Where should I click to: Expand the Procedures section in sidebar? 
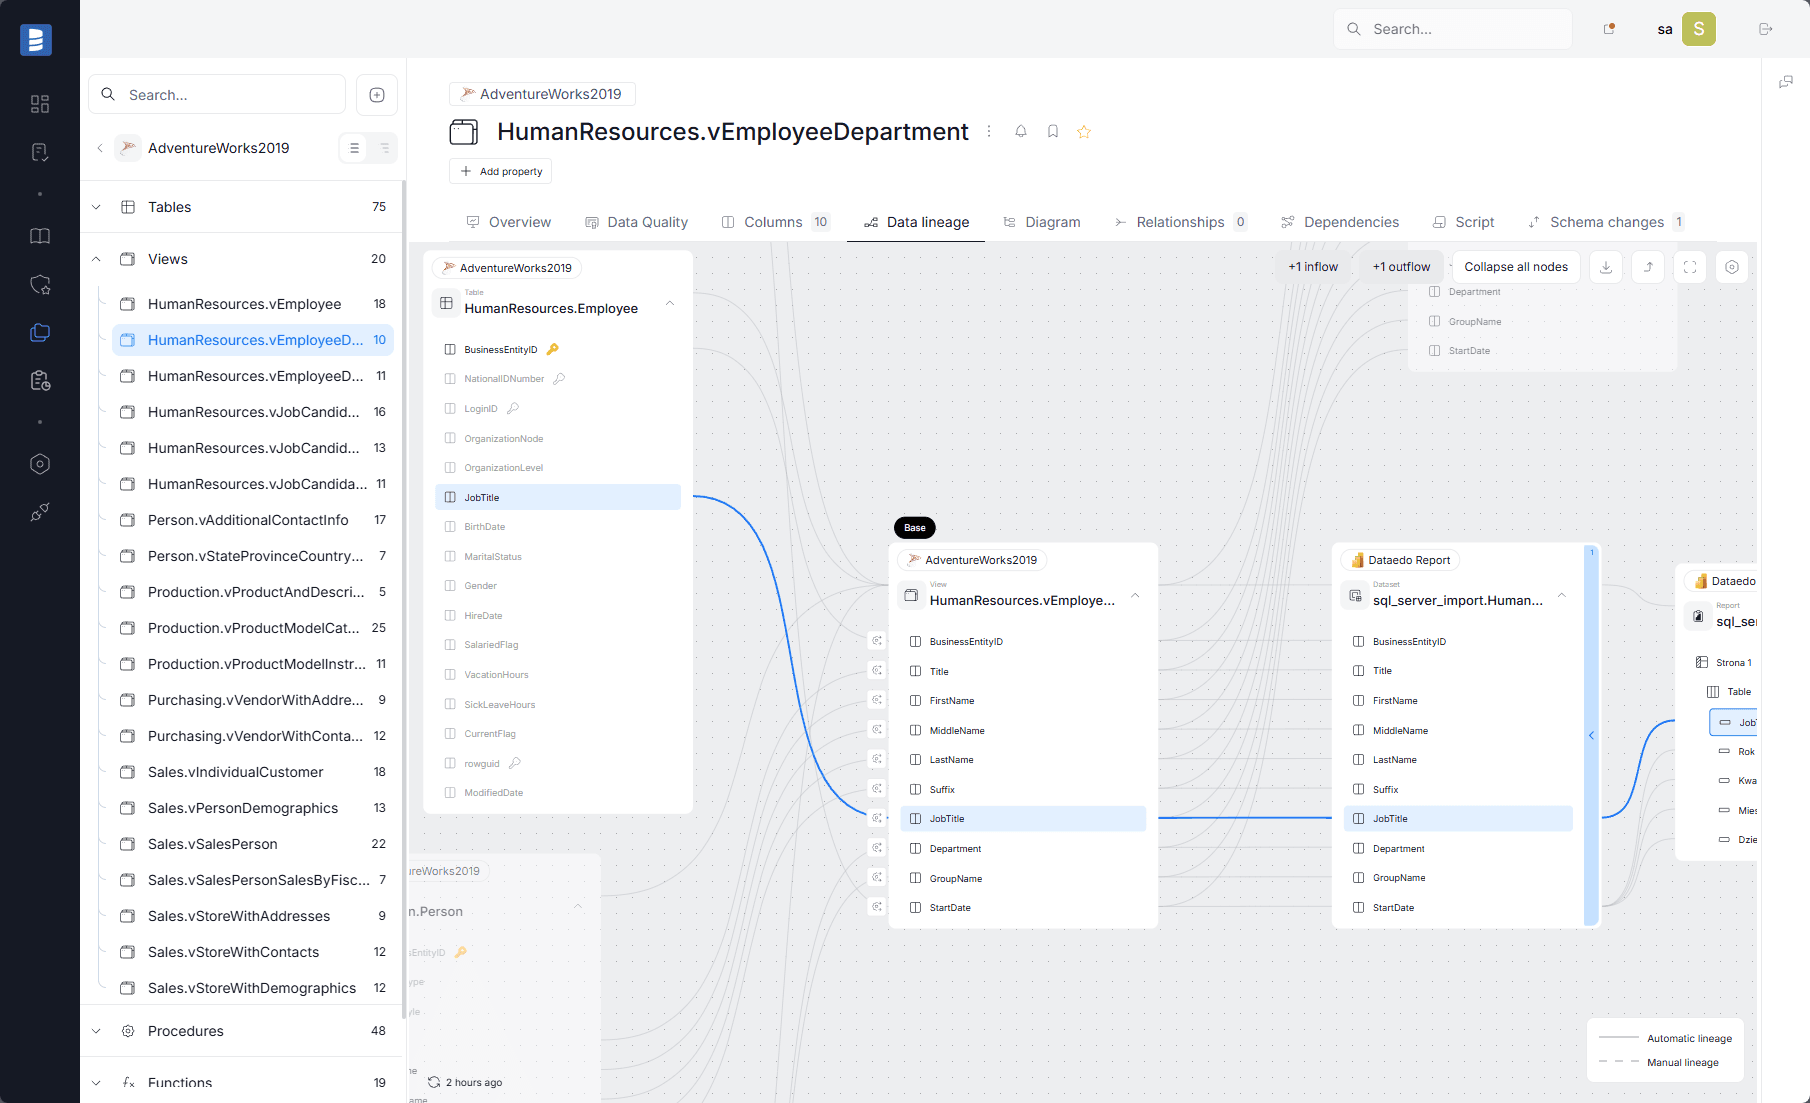pyautogui.click(x=96, y=1031)
